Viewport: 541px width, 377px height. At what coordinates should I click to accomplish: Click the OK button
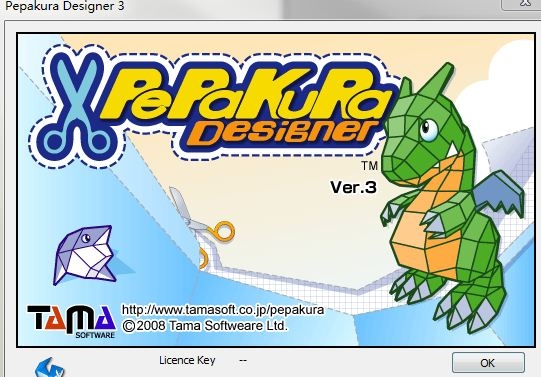point(488,363)
